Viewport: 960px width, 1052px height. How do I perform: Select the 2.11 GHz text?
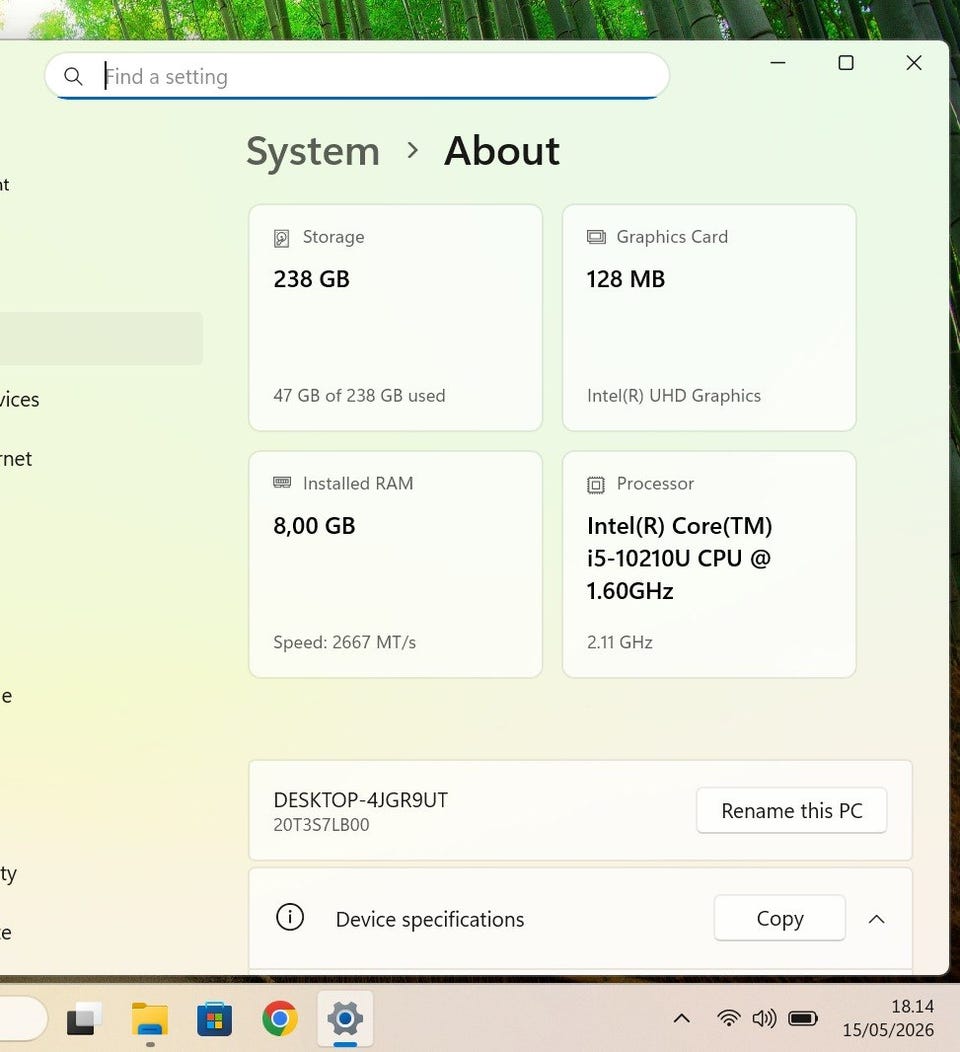(x=619, y=642)
